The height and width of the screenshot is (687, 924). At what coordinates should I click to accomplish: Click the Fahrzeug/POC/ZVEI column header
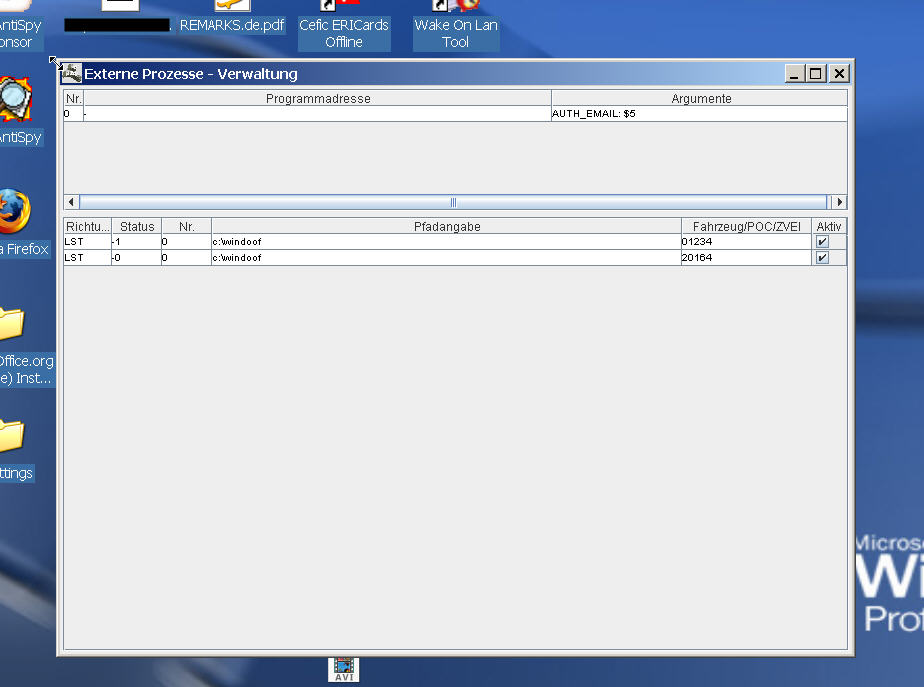pos(746,227)
